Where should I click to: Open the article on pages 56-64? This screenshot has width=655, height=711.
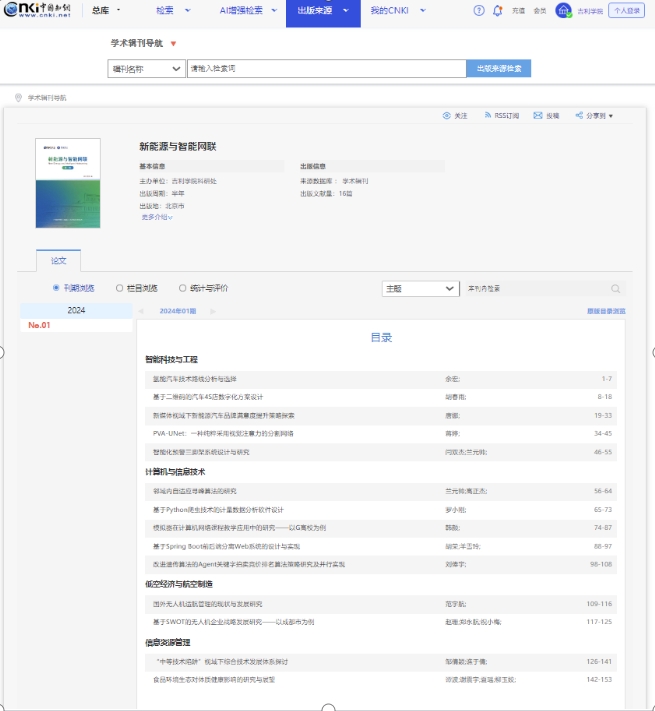(194, 491)
